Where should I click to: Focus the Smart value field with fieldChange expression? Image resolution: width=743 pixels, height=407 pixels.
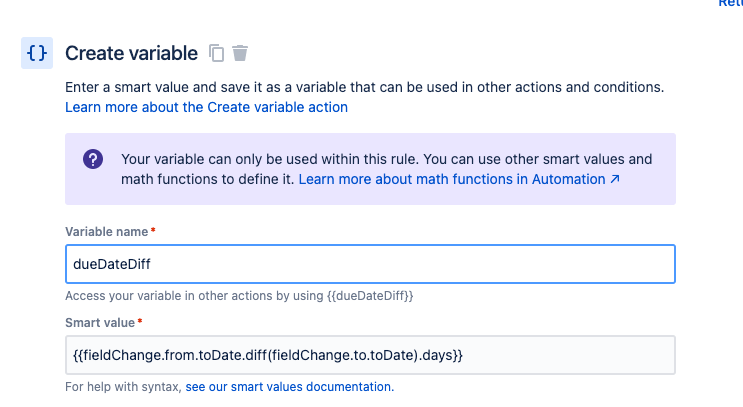(x=370, y=355)
